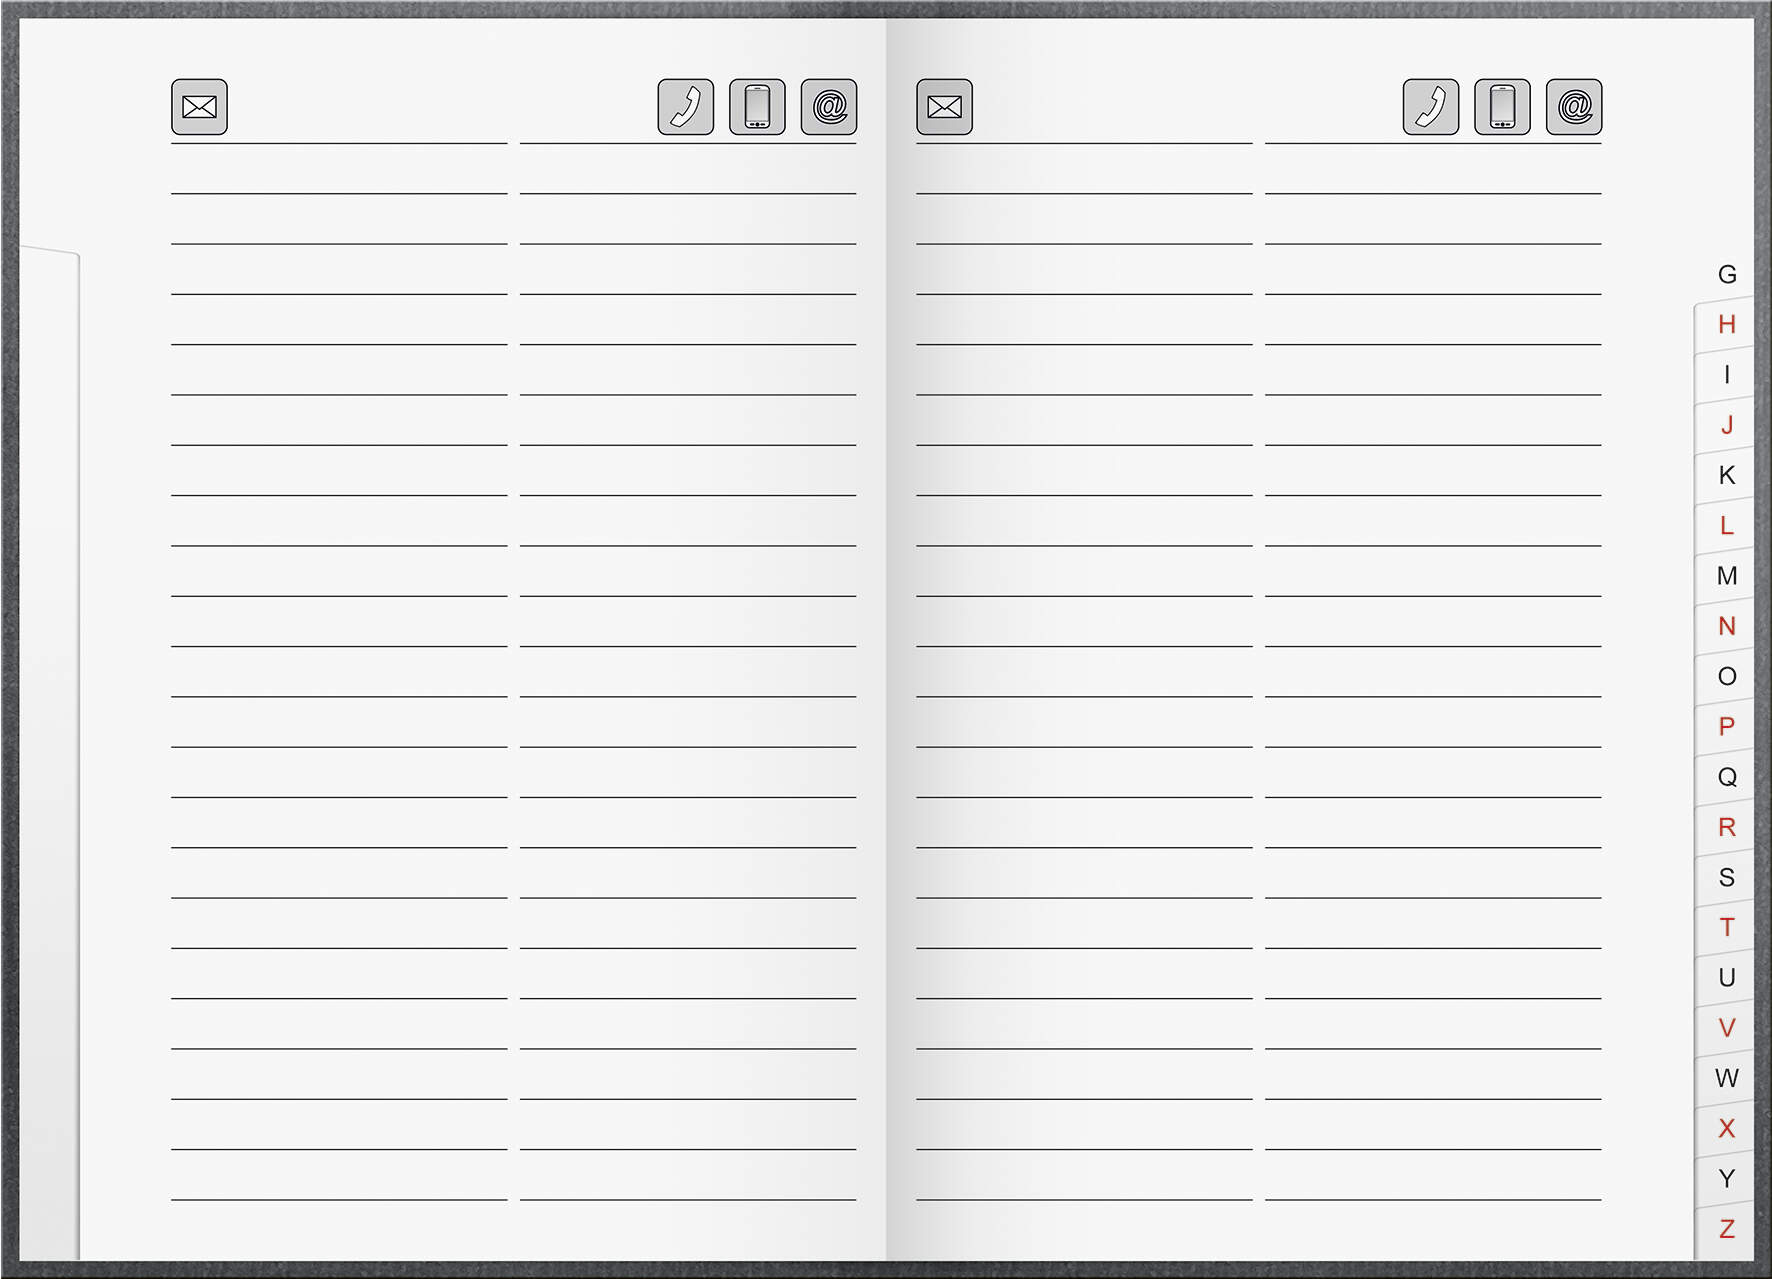The height and width of the screenshot is (1279, 1772).
Task: Click the mobile phone icon on right page
Action: click(x=1503, y=107)
